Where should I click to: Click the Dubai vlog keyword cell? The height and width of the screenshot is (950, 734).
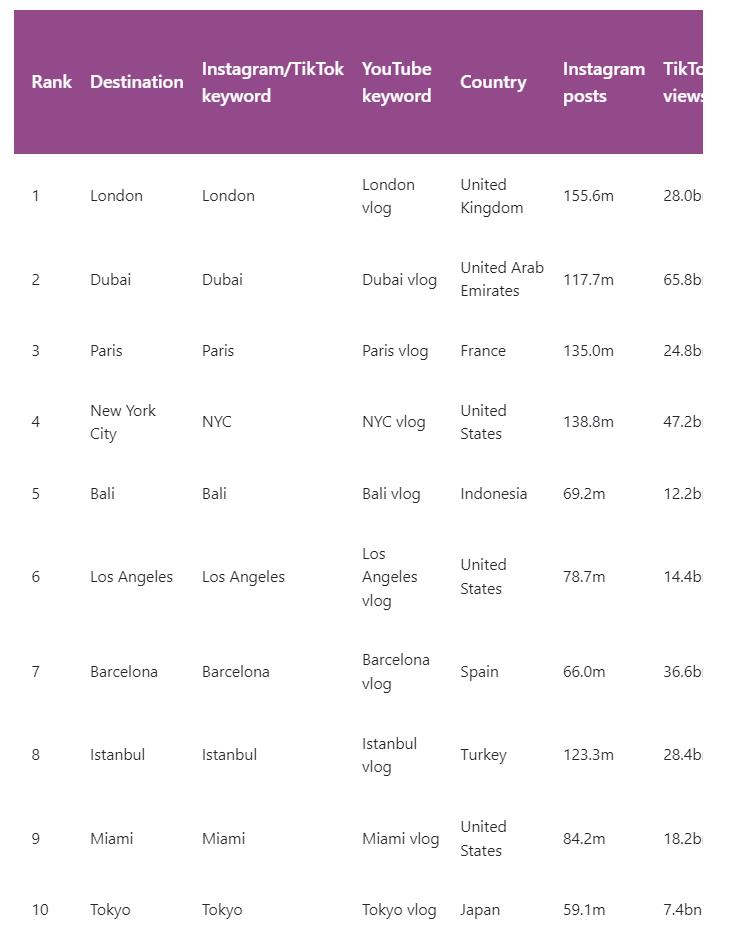point(399,280)
